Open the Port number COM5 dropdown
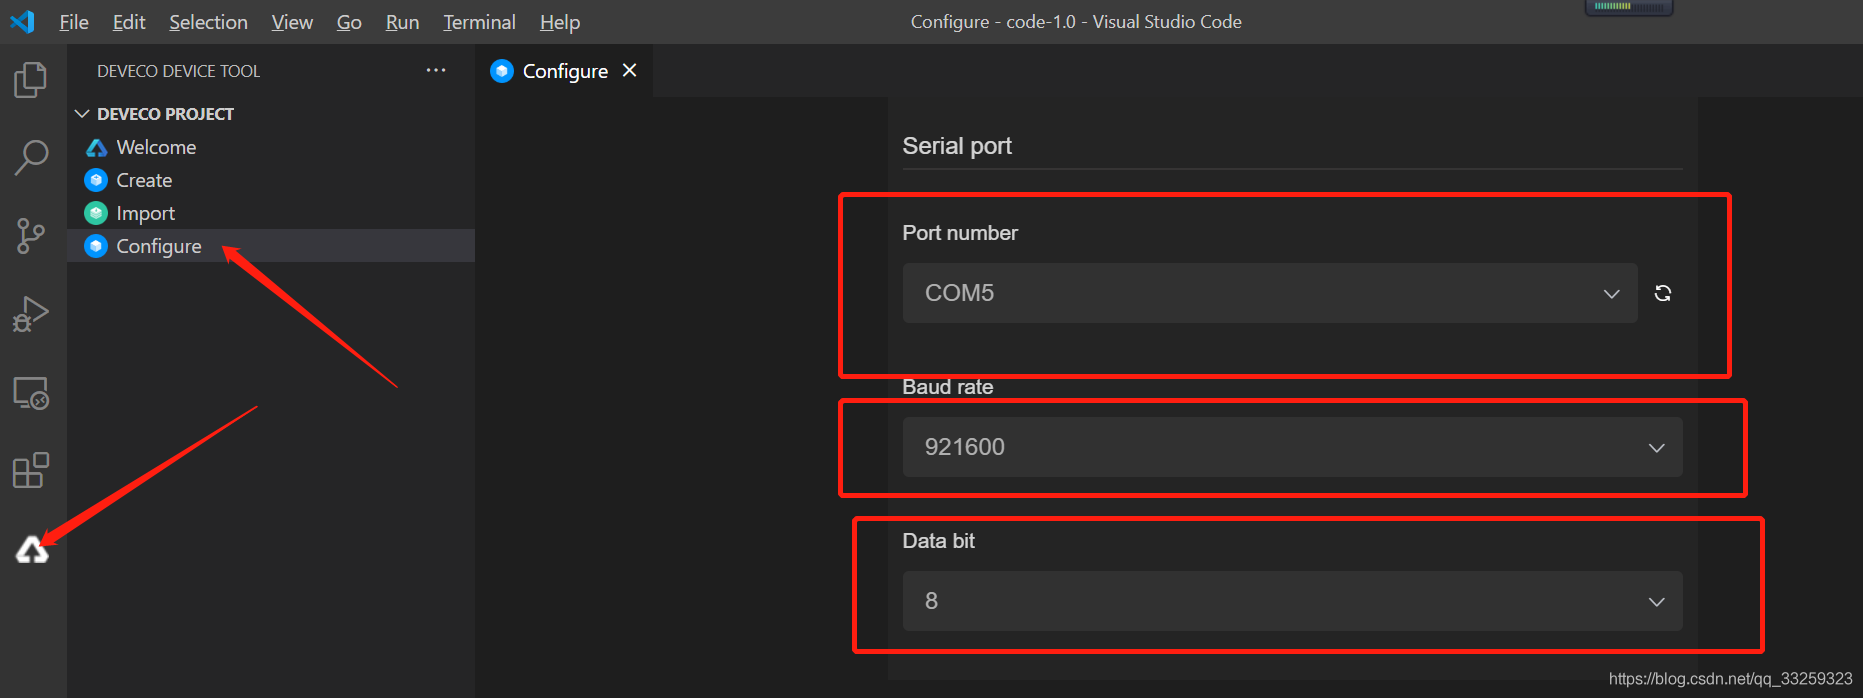 click(x=1270, y=293)
